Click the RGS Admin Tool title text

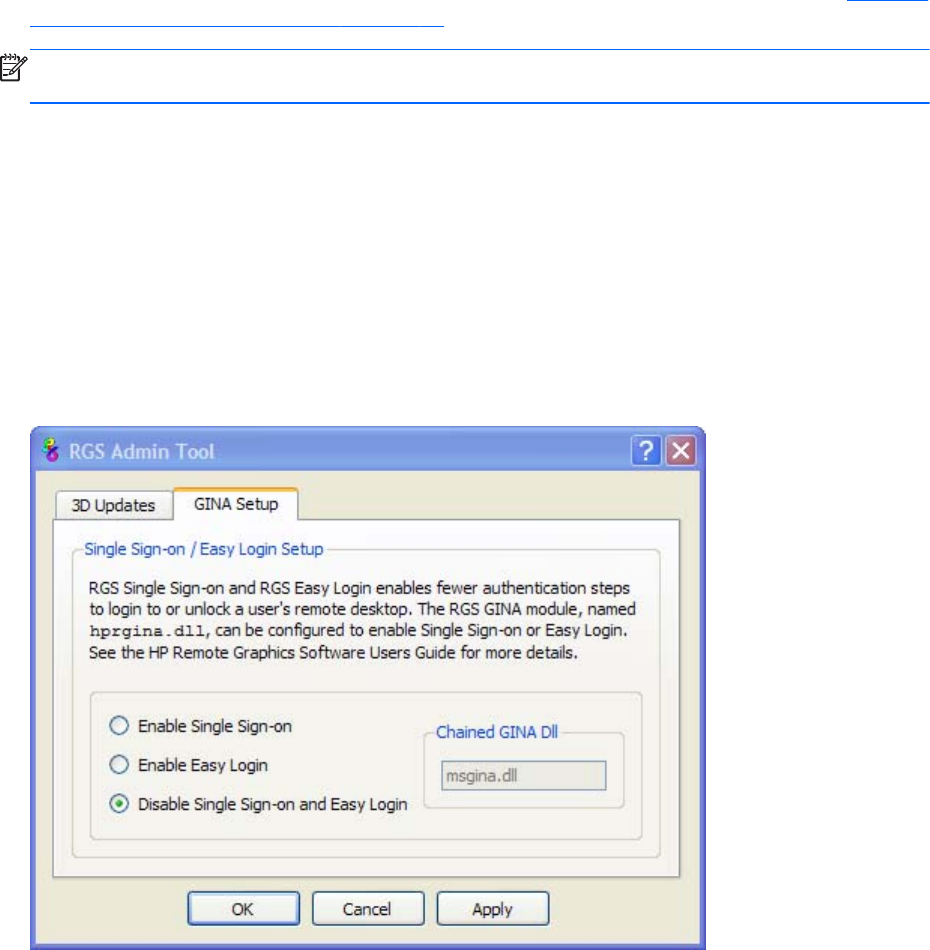coord(141,451)
